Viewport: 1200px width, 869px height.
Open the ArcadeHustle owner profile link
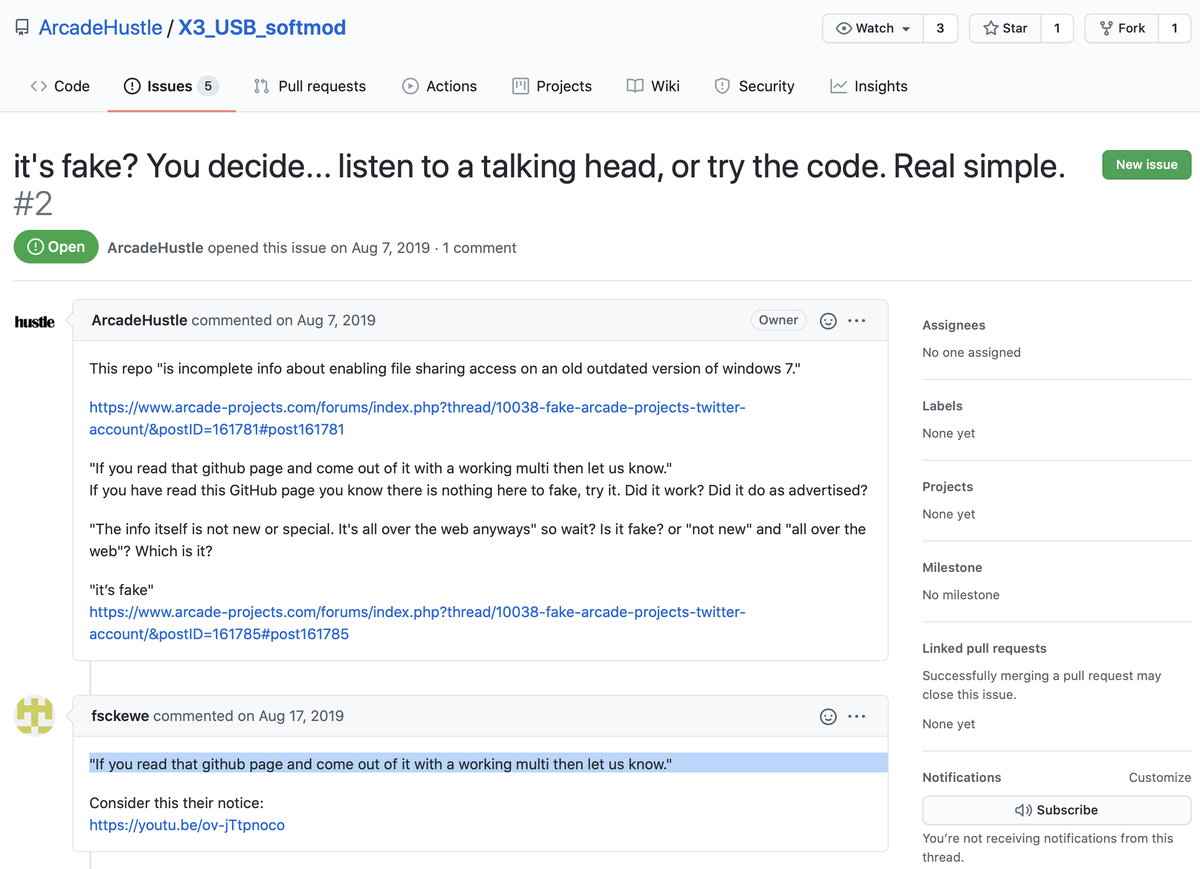coord(100,28)
